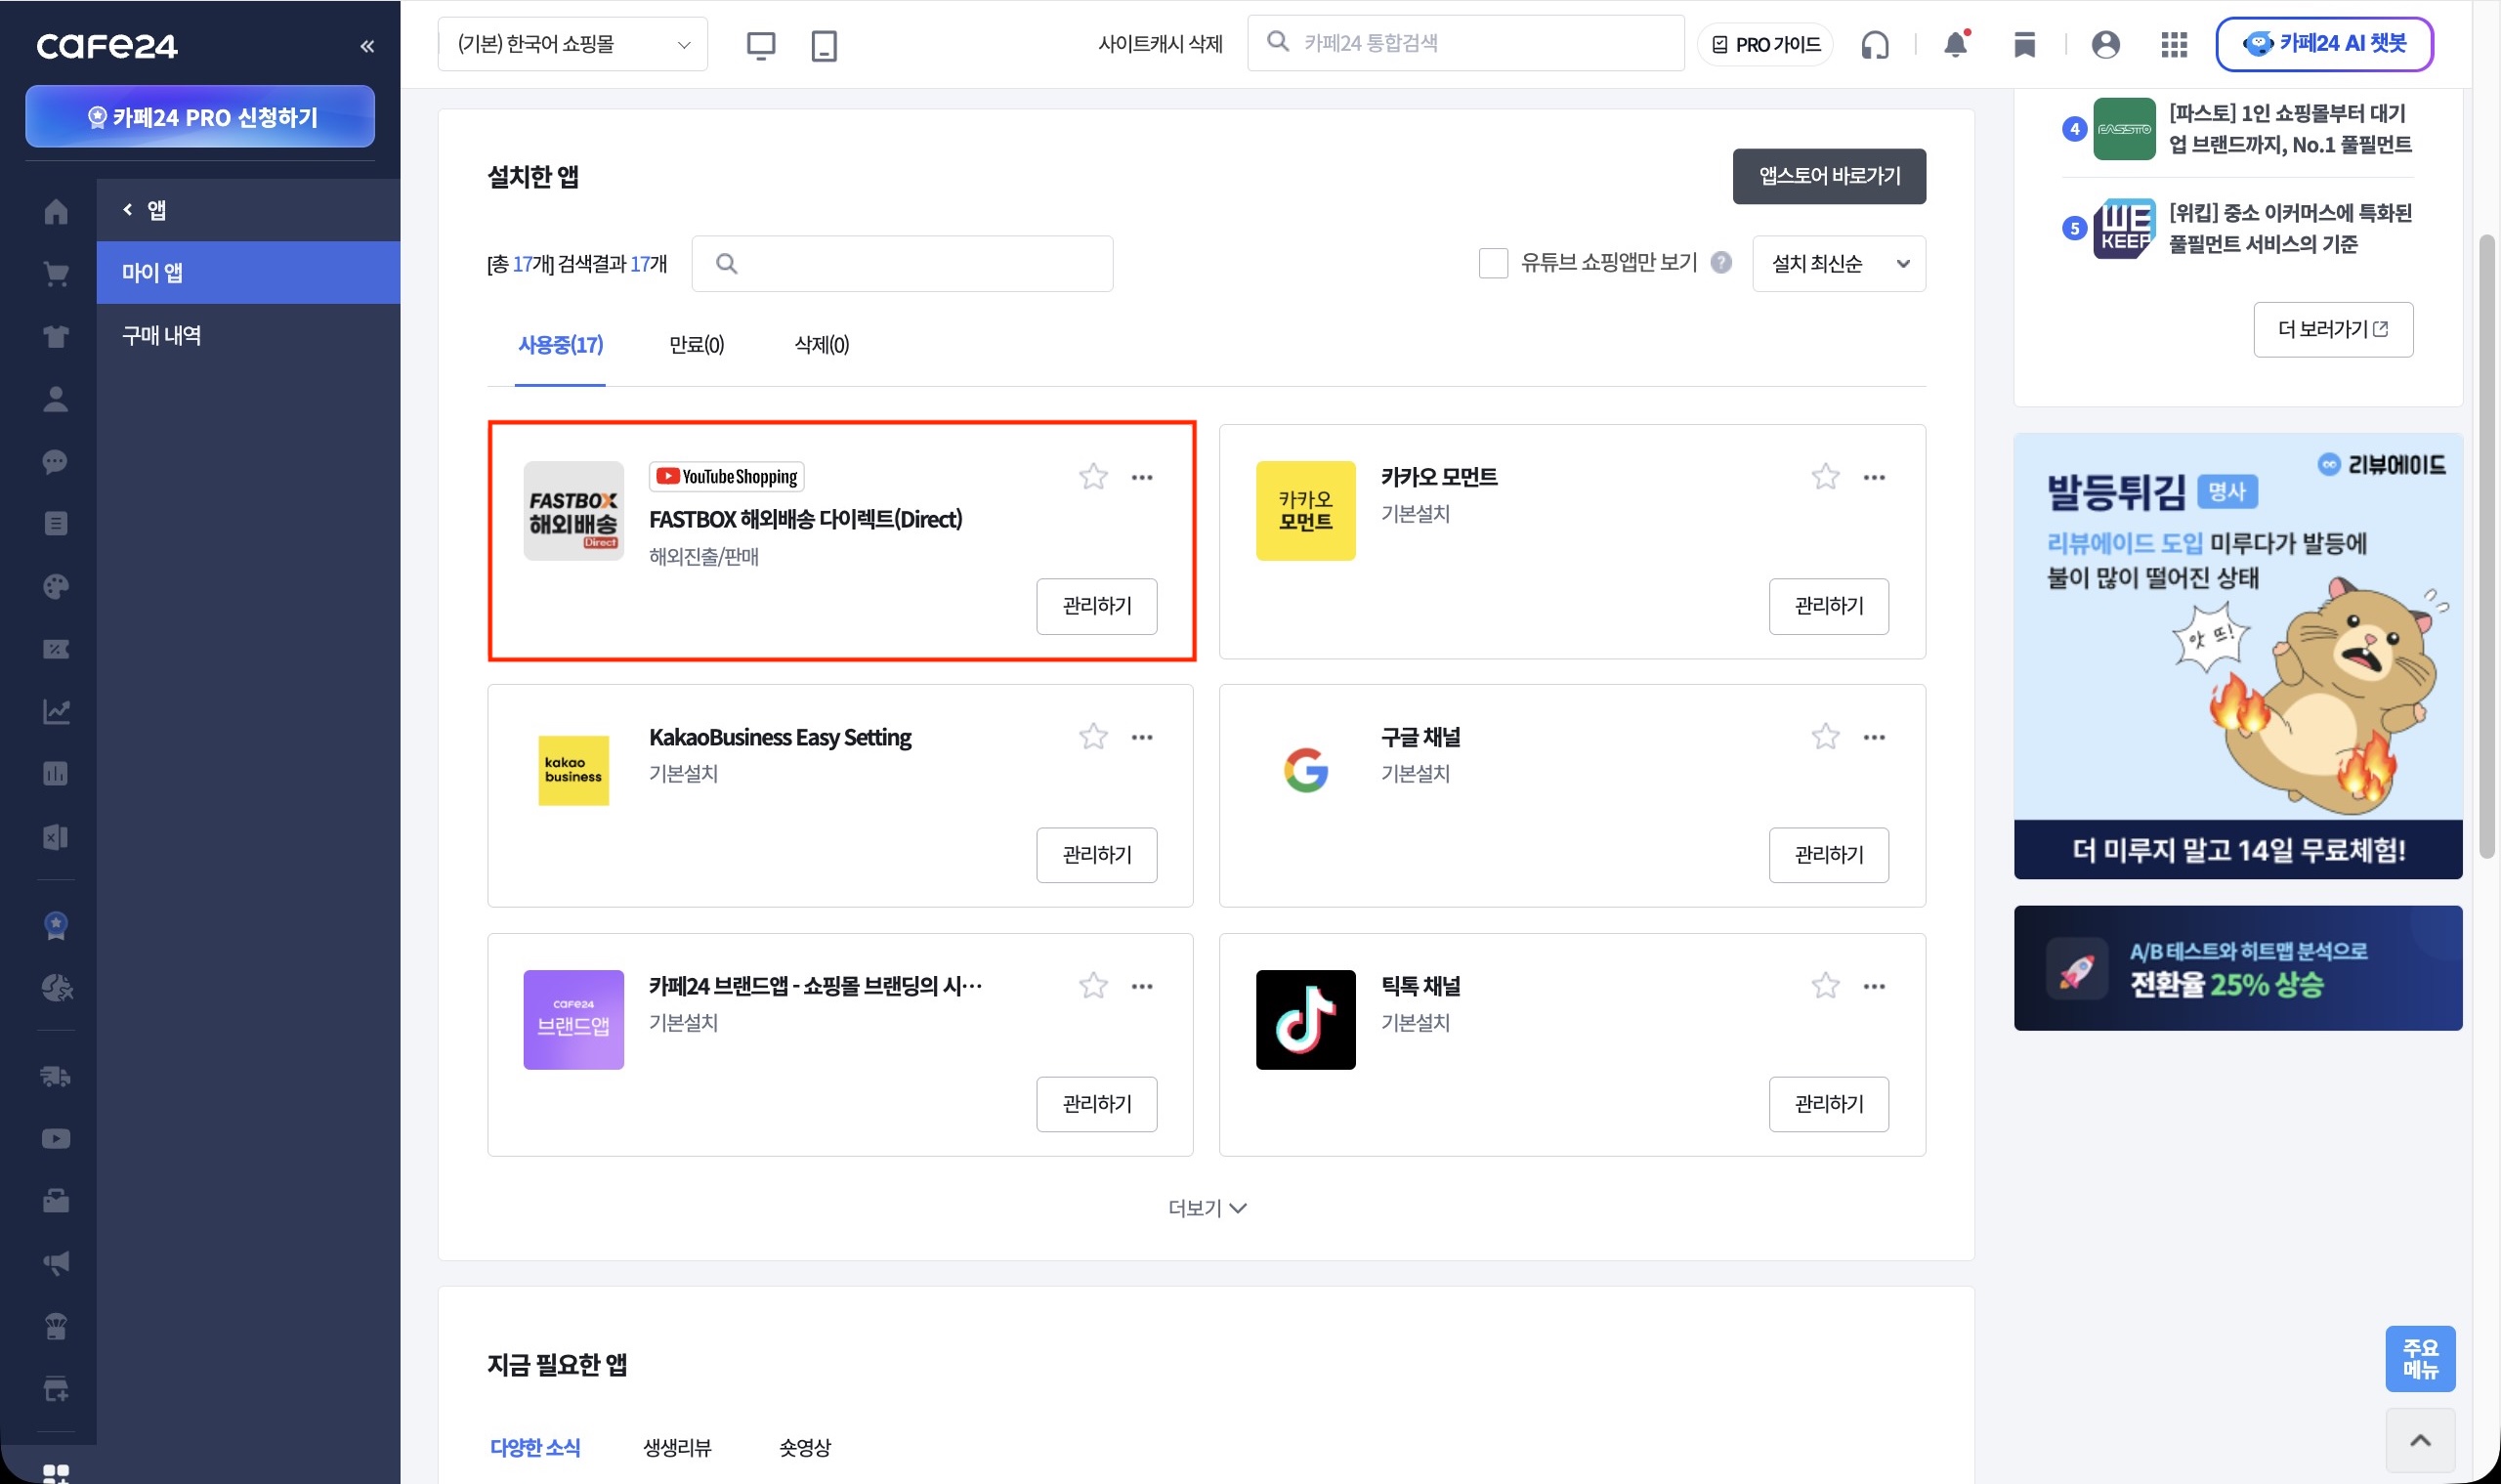Open the megaphone marketing icon
Viewport: 2501px width, 1484px height.
click(56, 1263)
